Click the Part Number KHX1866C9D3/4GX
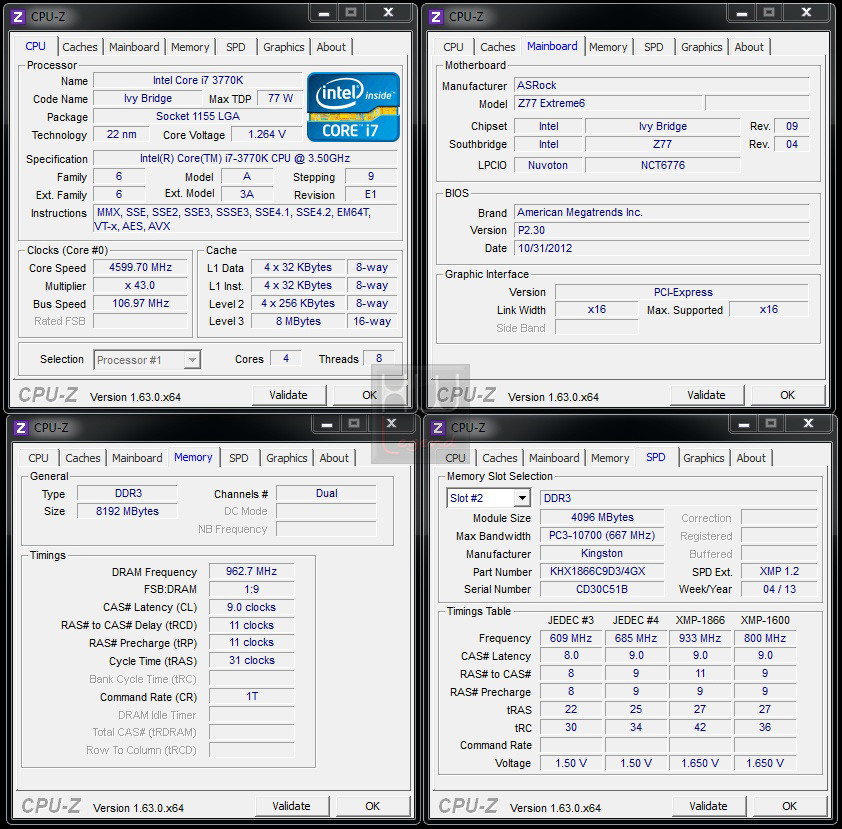The image size is (842, 829). [x=602, y=571]
